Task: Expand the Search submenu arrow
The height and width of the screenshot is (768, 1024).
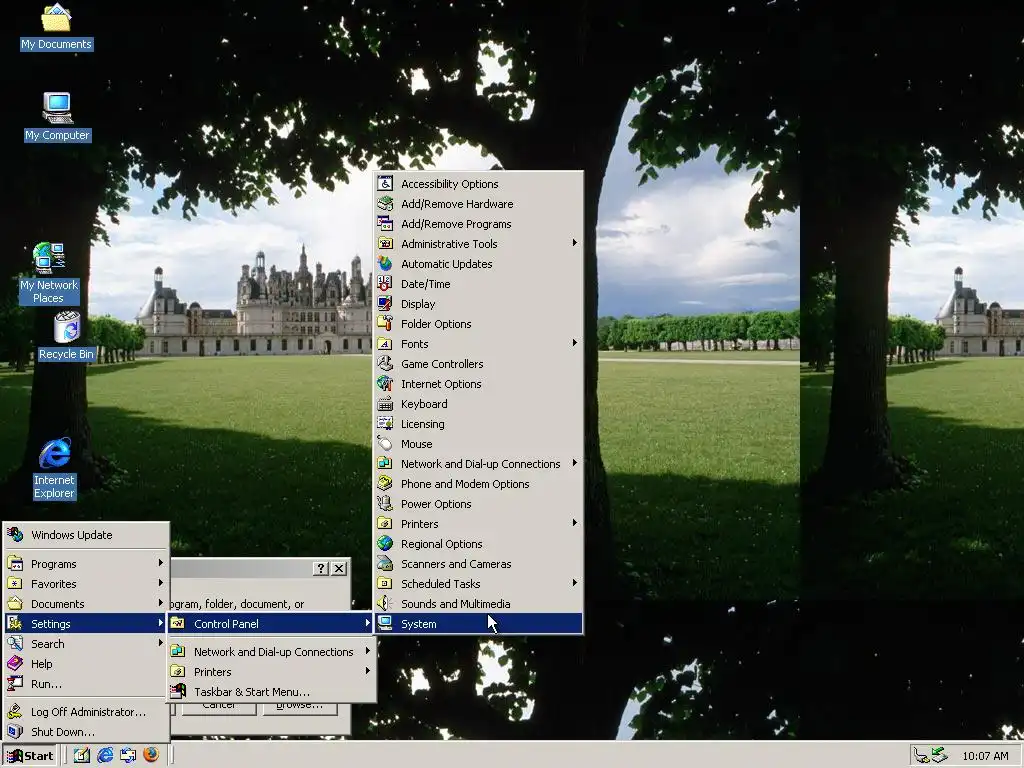Action: pos(161,643)
